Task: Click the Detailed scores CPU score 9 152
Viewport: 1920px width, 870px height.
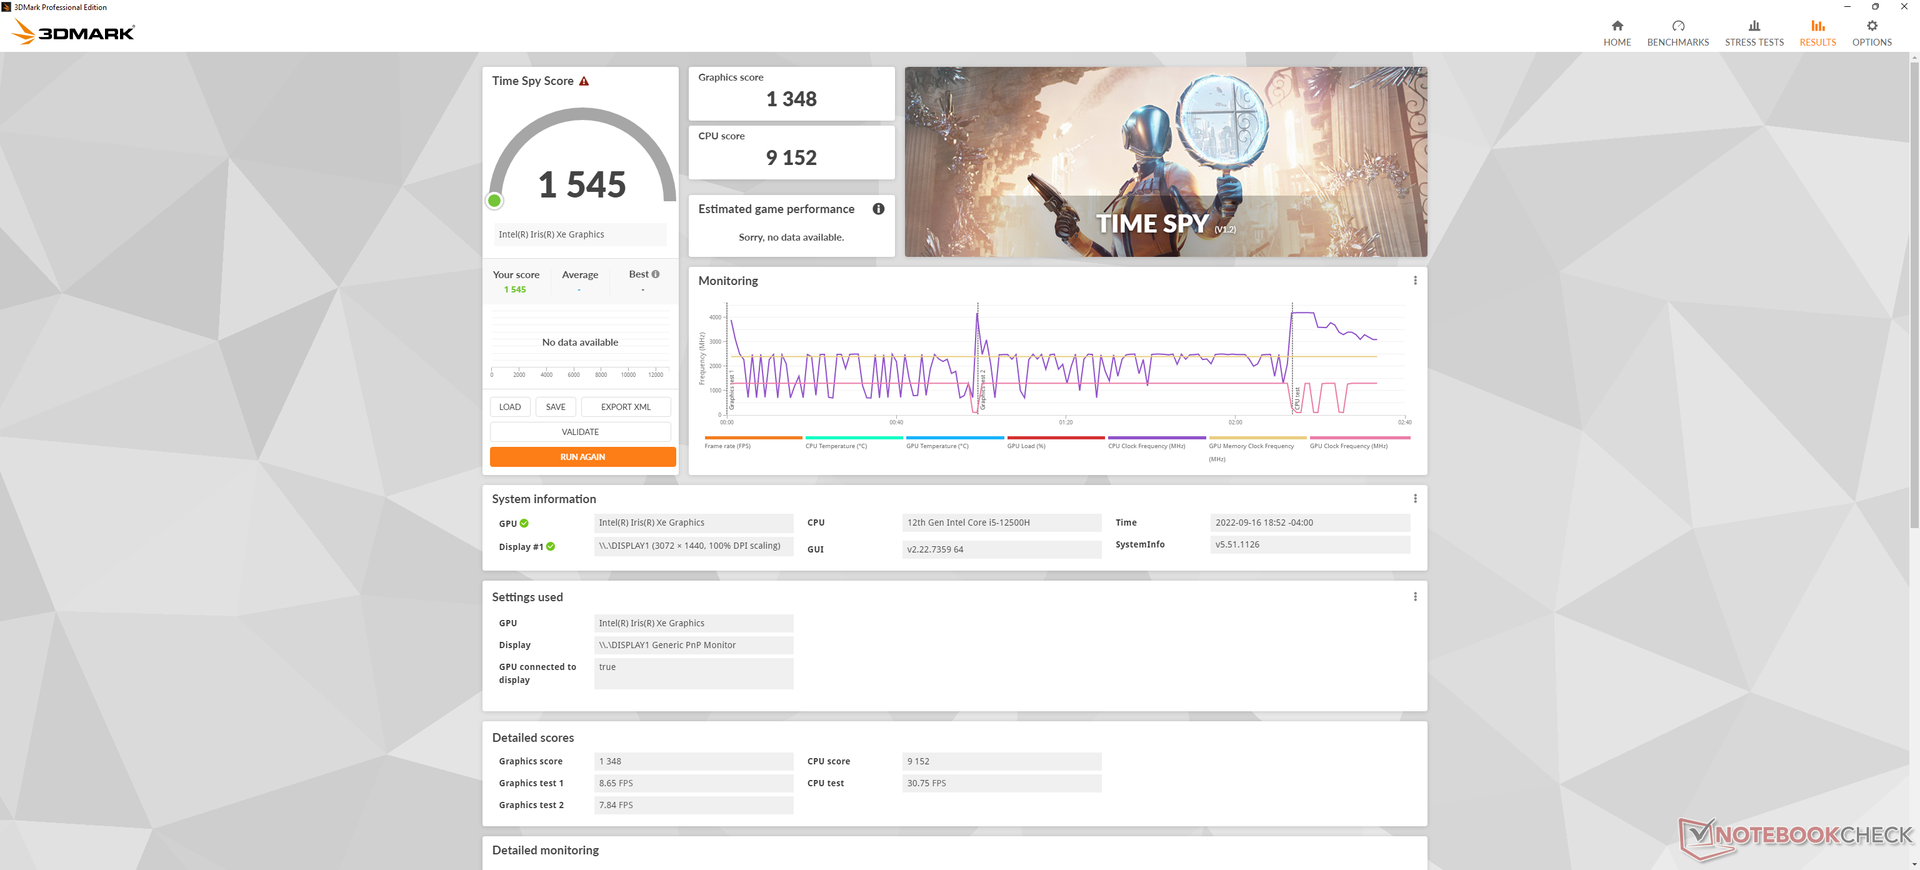Action: tap(1001, 761)
